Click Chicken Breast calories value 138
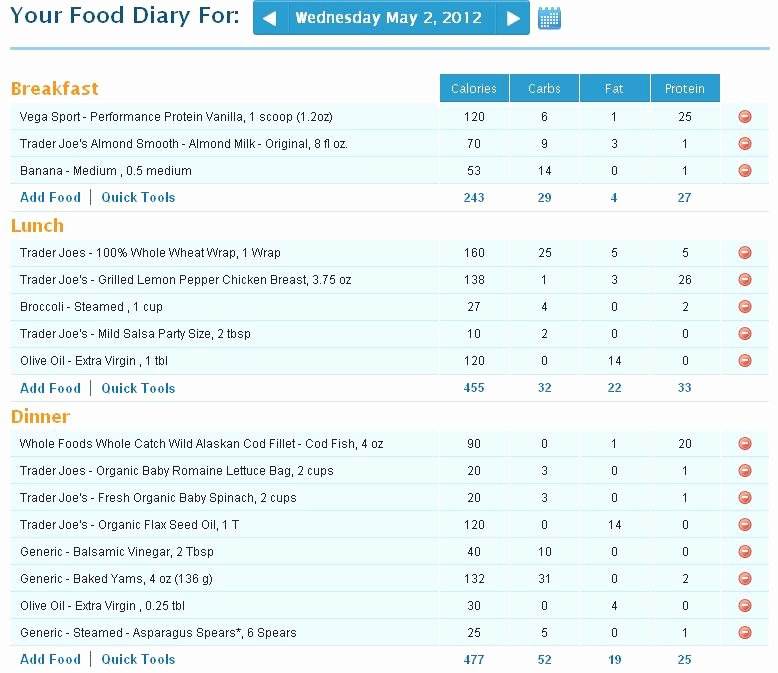Image resolution: width=778 pixels, height=673 pixels. point(474,280)
